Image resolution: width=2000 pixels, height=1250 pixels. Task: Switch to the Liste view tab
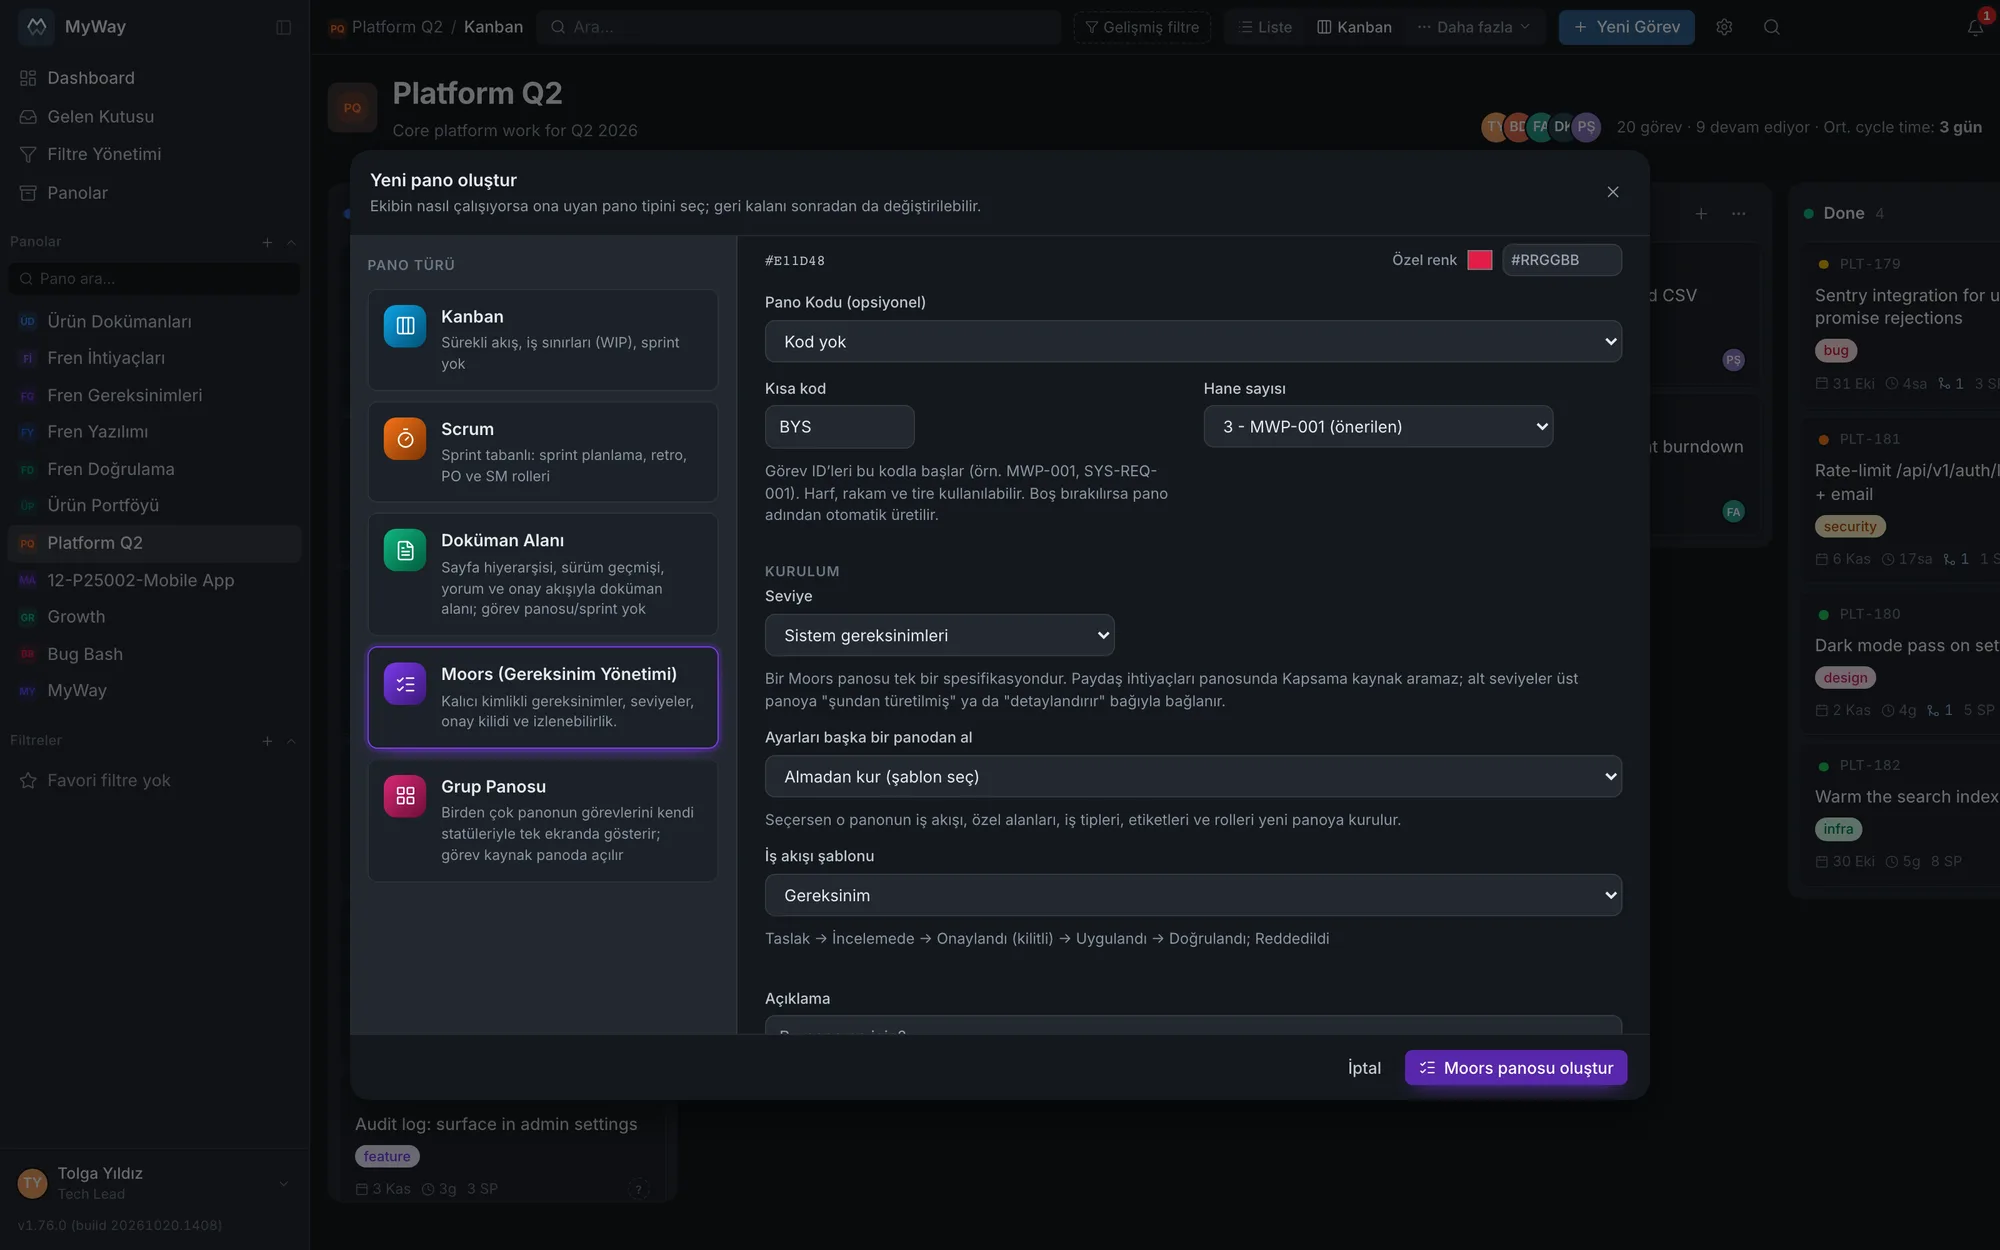pyautogui.click(x=1265, y=27)
